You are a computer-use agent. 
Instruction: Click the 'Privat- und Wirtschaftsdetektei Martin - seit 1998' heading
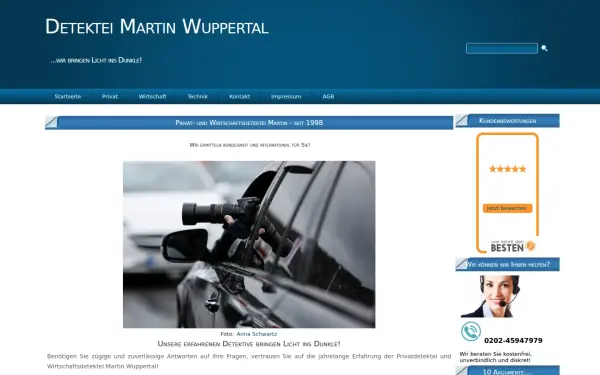(249, 123)
